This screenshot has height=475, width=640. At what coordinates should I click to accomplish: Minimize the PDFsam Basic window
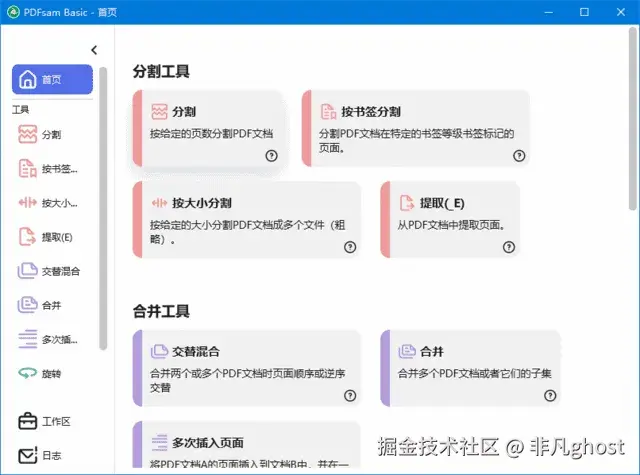point(549,12)
